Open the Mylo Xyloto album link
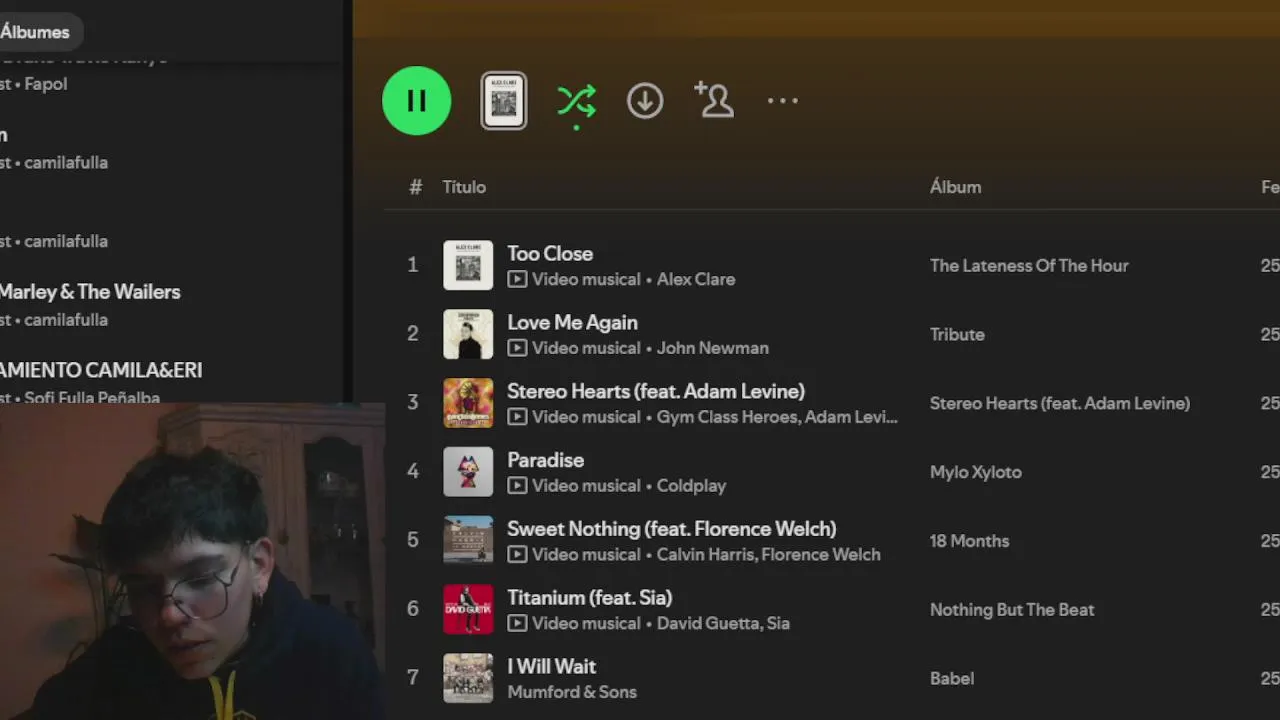1280x720 pixels. click(976, 472)
